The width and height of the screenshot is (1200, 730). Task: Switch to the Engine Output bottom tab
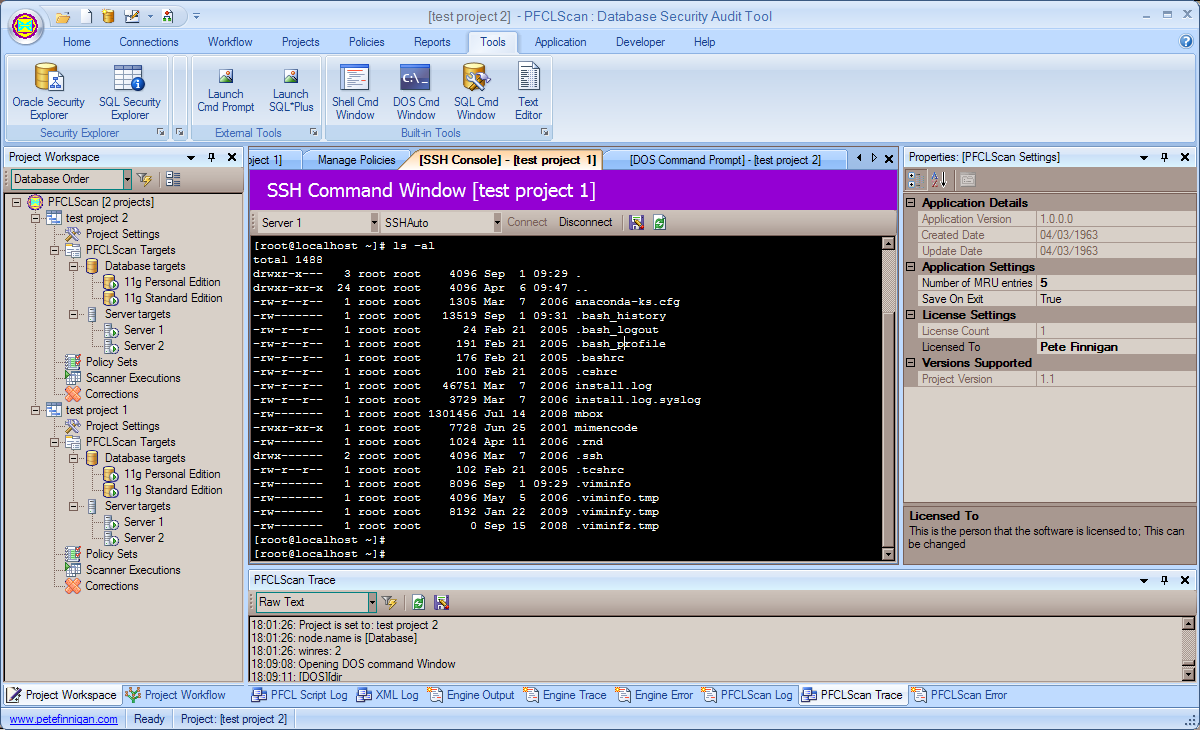coord(470,695)
